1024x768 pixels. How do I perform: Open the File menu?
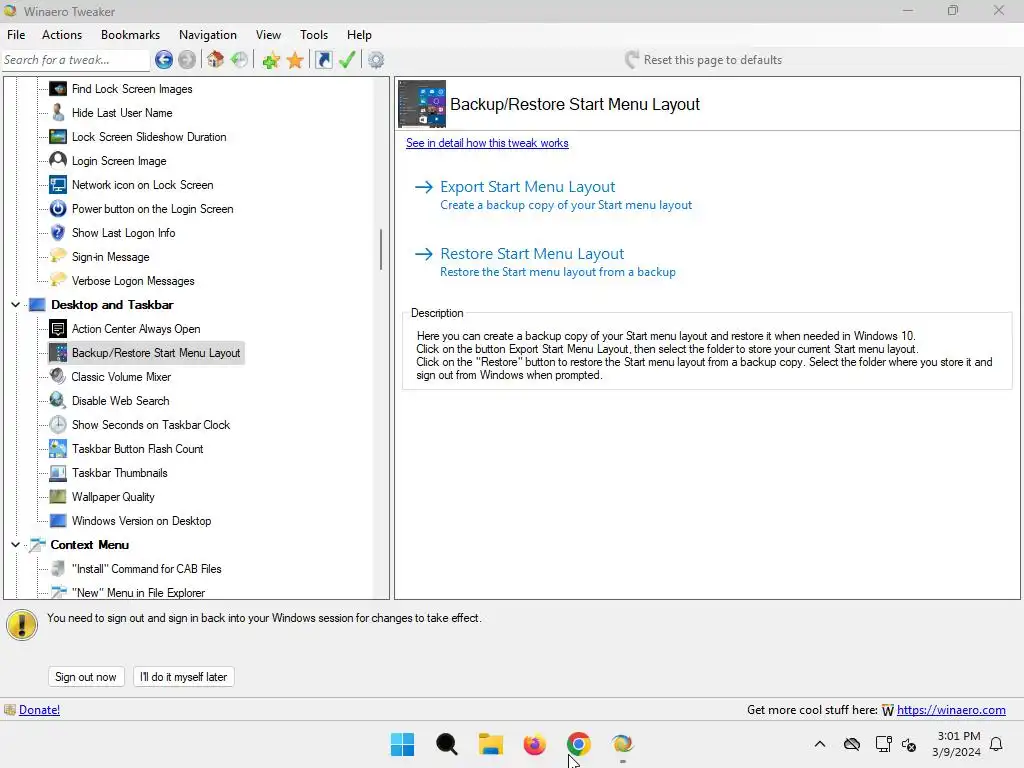tap(16, 35)
